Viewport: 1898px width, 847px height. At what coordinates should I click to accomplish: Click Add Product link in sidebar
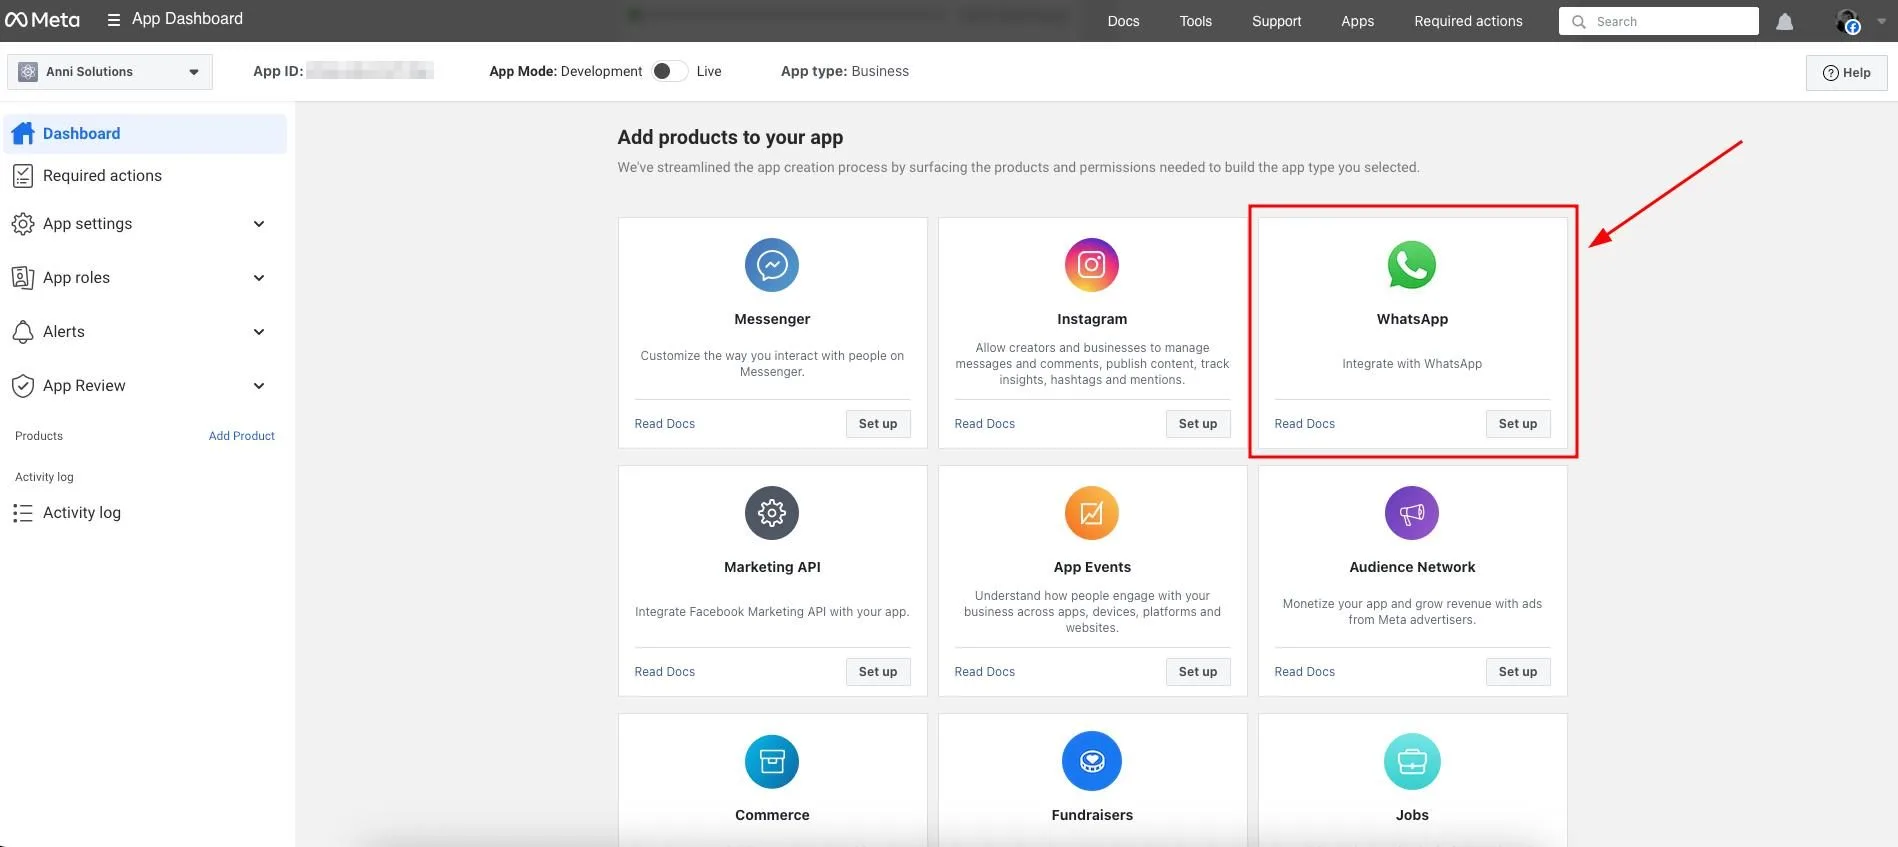click(x=241, y=436)
